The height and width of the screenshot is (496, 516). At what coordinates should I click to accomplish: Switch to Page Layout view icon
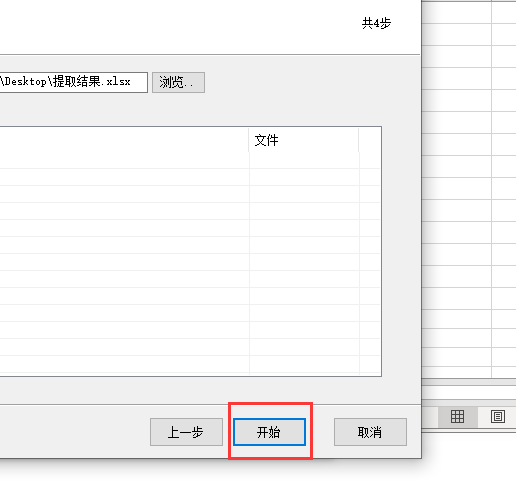[x=498, y=417]
